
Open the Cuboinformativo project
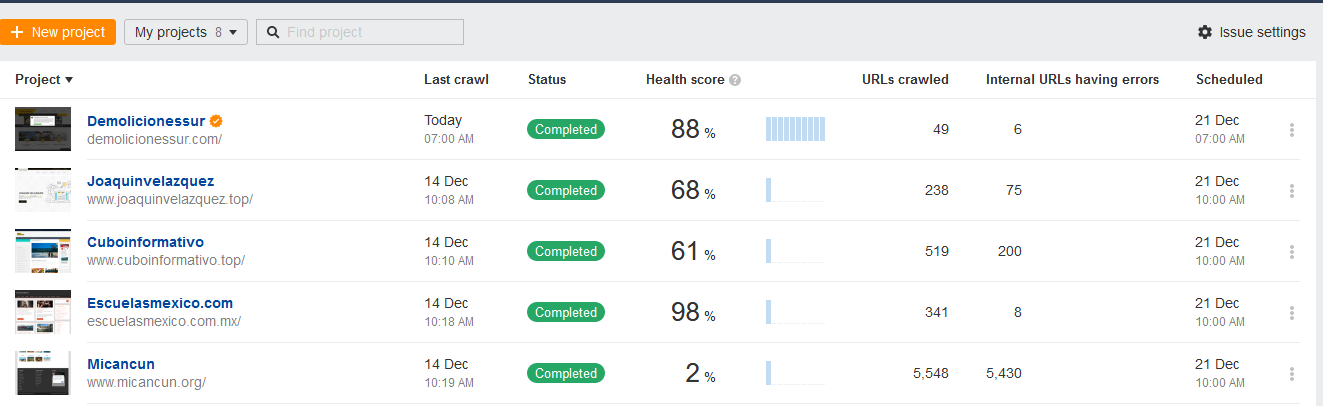(145, 242)
